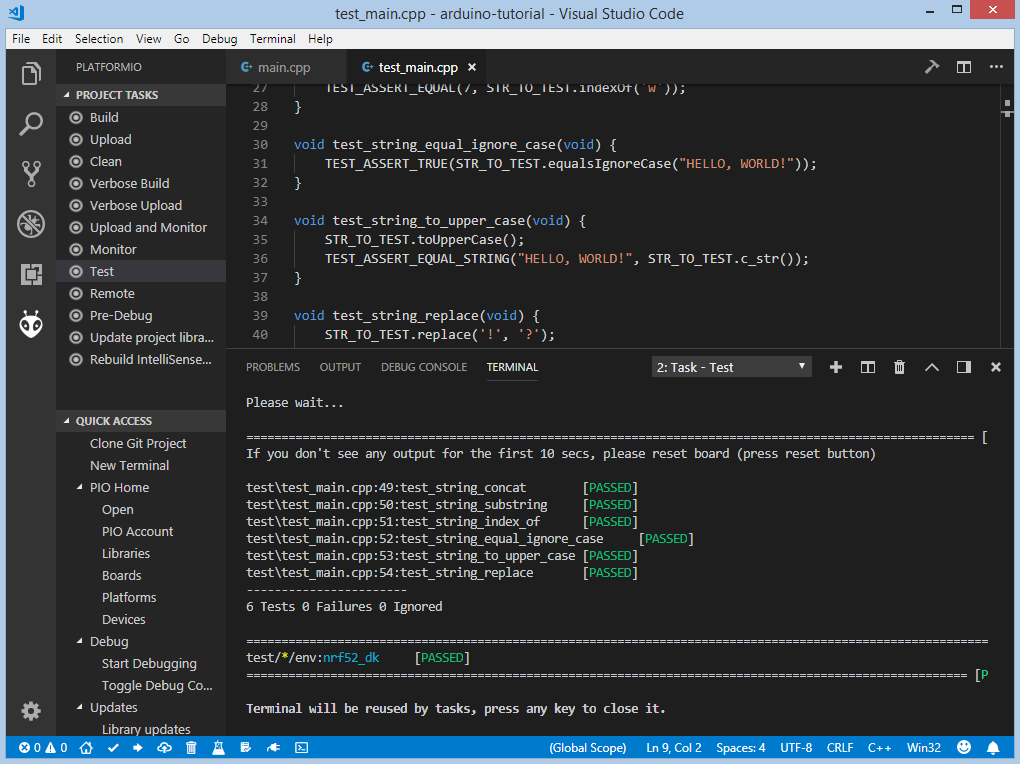The image size is (1020, 764).
Task: Open the Source Control view
Action: [31, 174]
